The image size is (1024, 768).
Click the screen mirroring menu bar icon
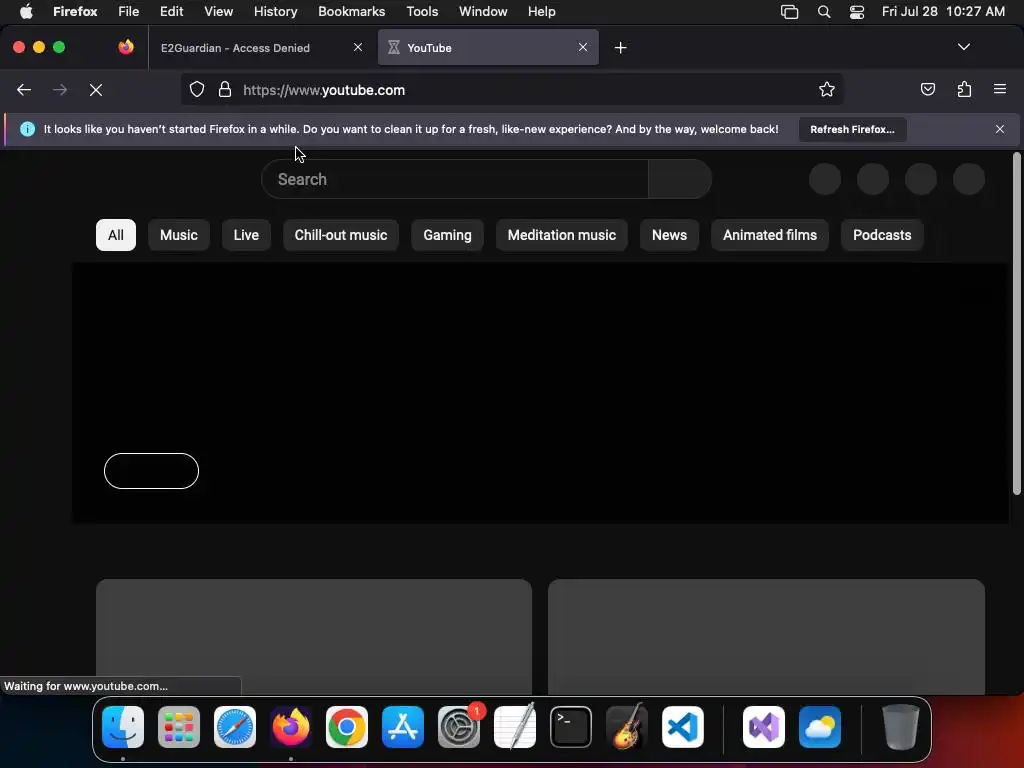[x=790, y=12]
